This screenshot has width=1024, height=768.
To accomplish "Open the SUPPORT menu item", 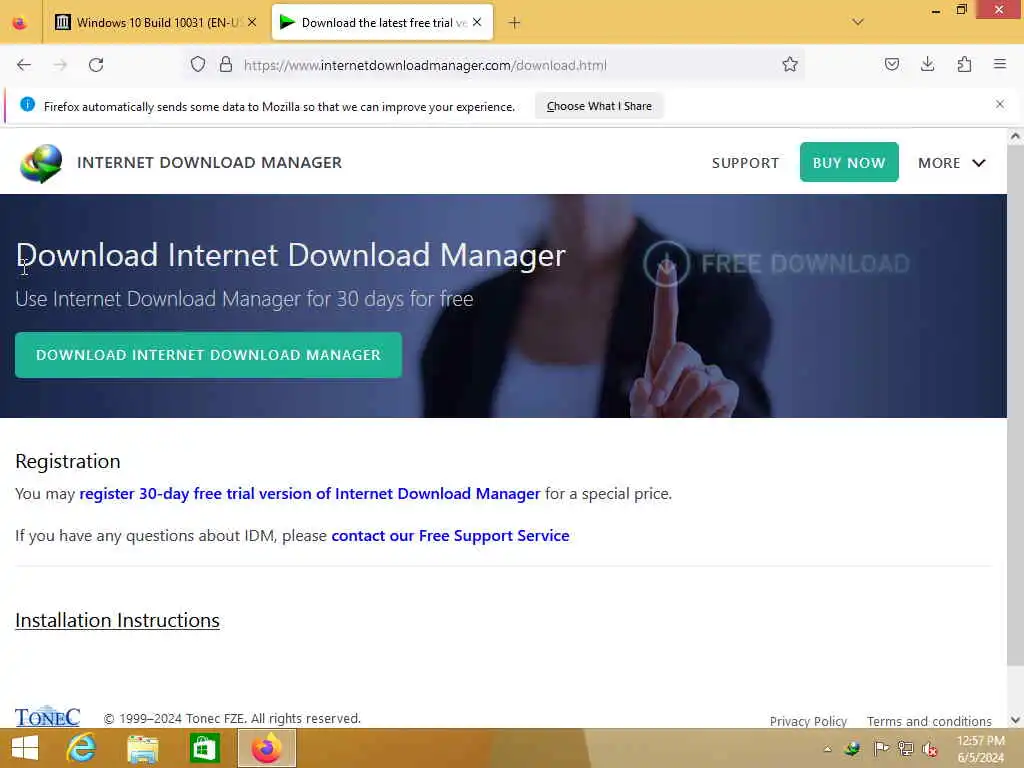I will pyautogui.click(x=745, y=163).
